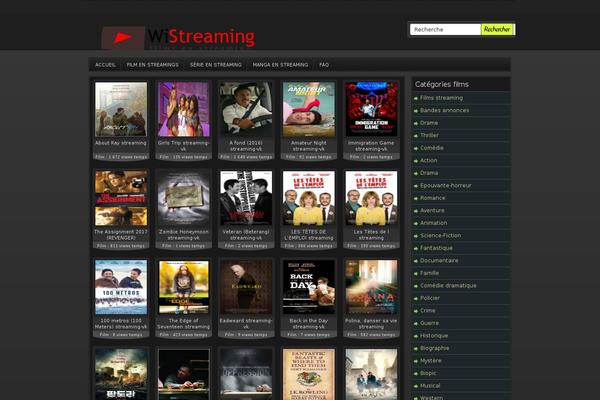Click the Girls Trip streaming-vk title link

[x=184, y=146]
